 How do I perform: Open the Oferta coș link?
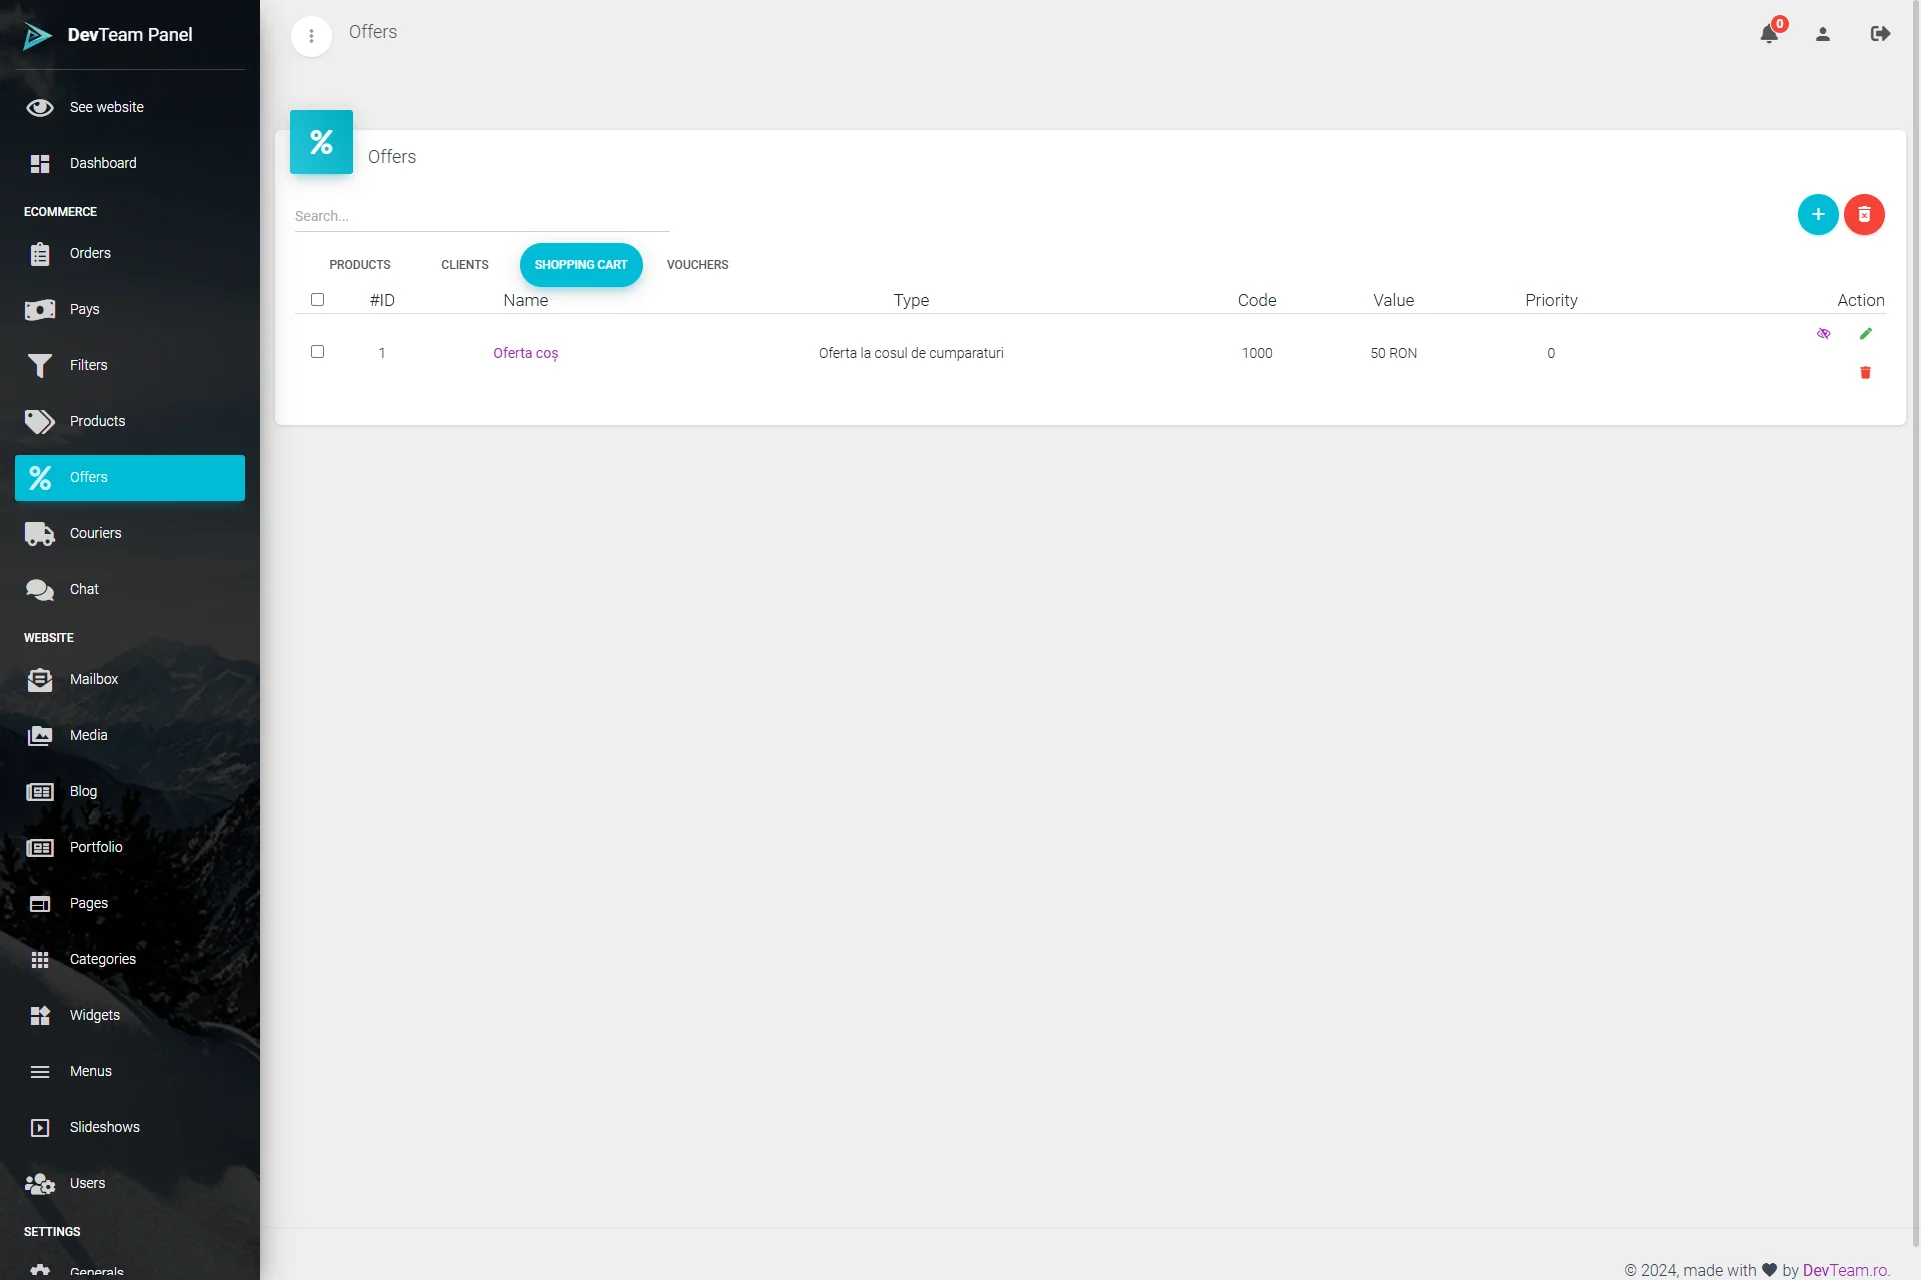tap(525, 353)
